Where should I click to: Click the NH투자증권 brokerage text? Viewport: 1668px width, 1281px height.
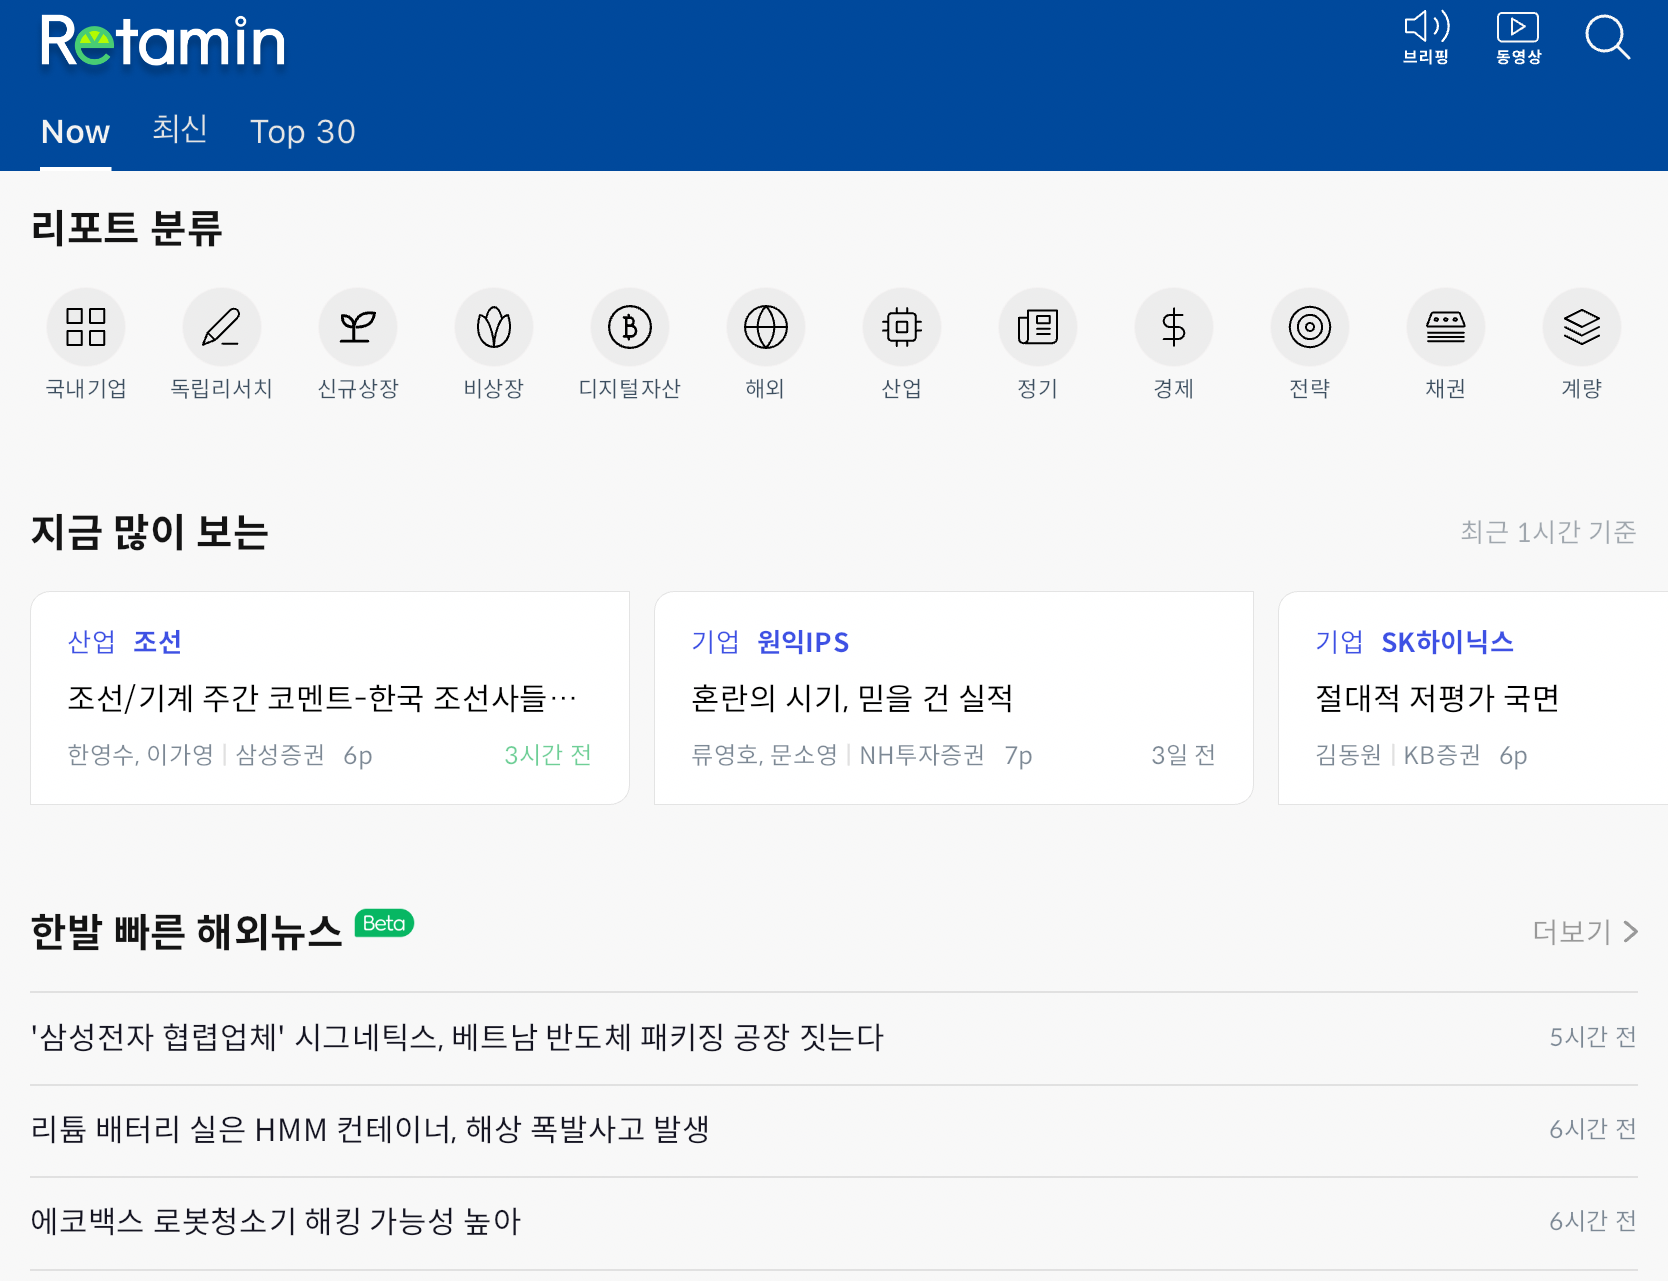(x=922, y=755)
